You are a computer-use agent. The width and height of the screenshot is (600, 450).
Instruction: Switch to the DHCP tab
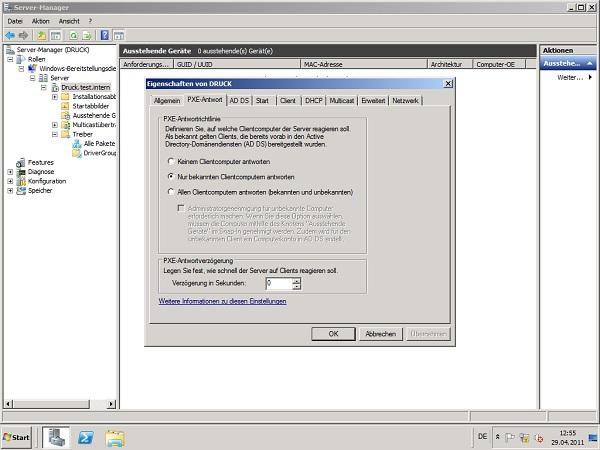[314, 101]
